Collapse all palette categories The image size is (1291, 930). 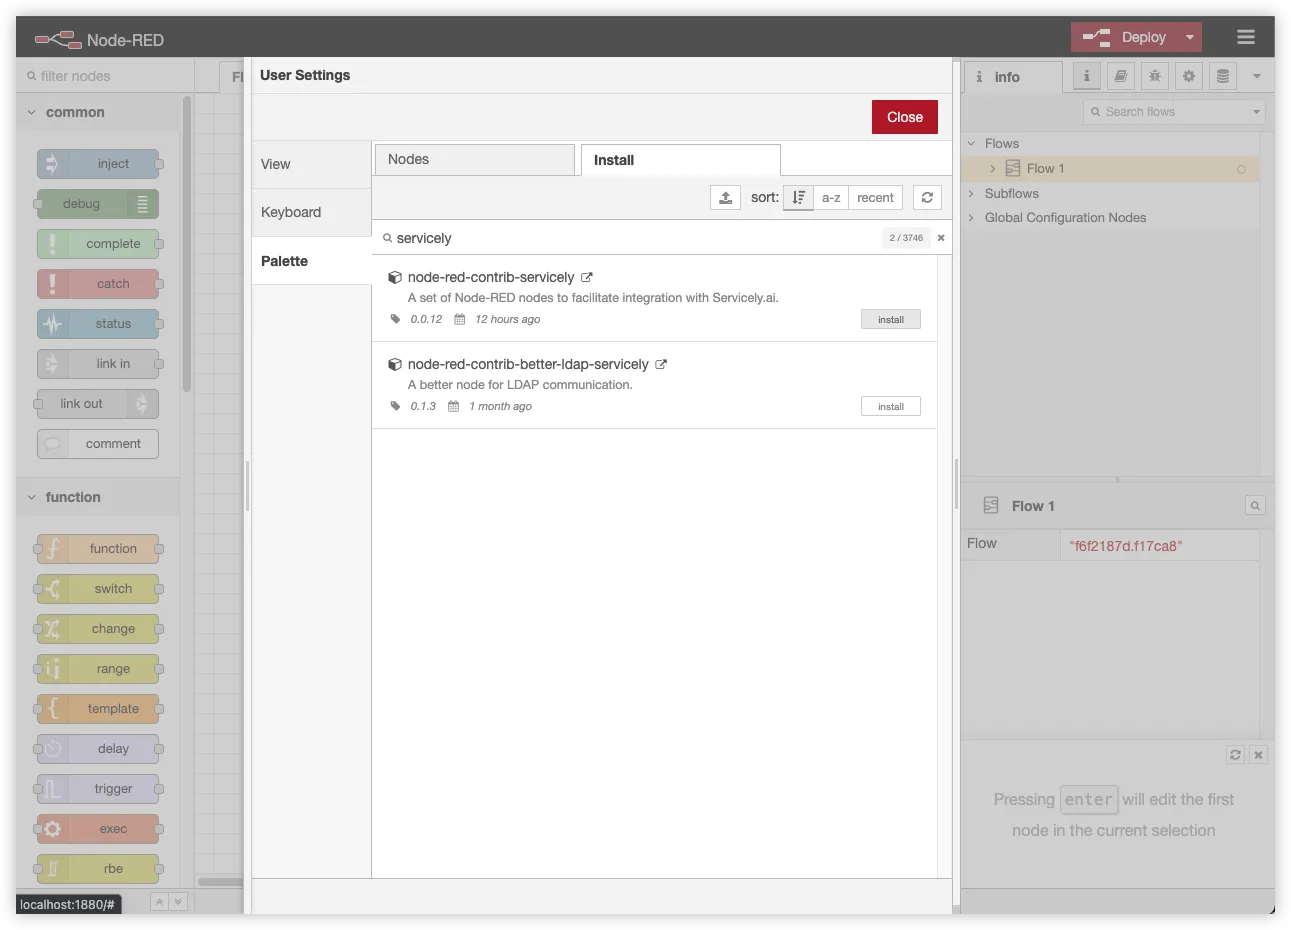coord(159,901)
